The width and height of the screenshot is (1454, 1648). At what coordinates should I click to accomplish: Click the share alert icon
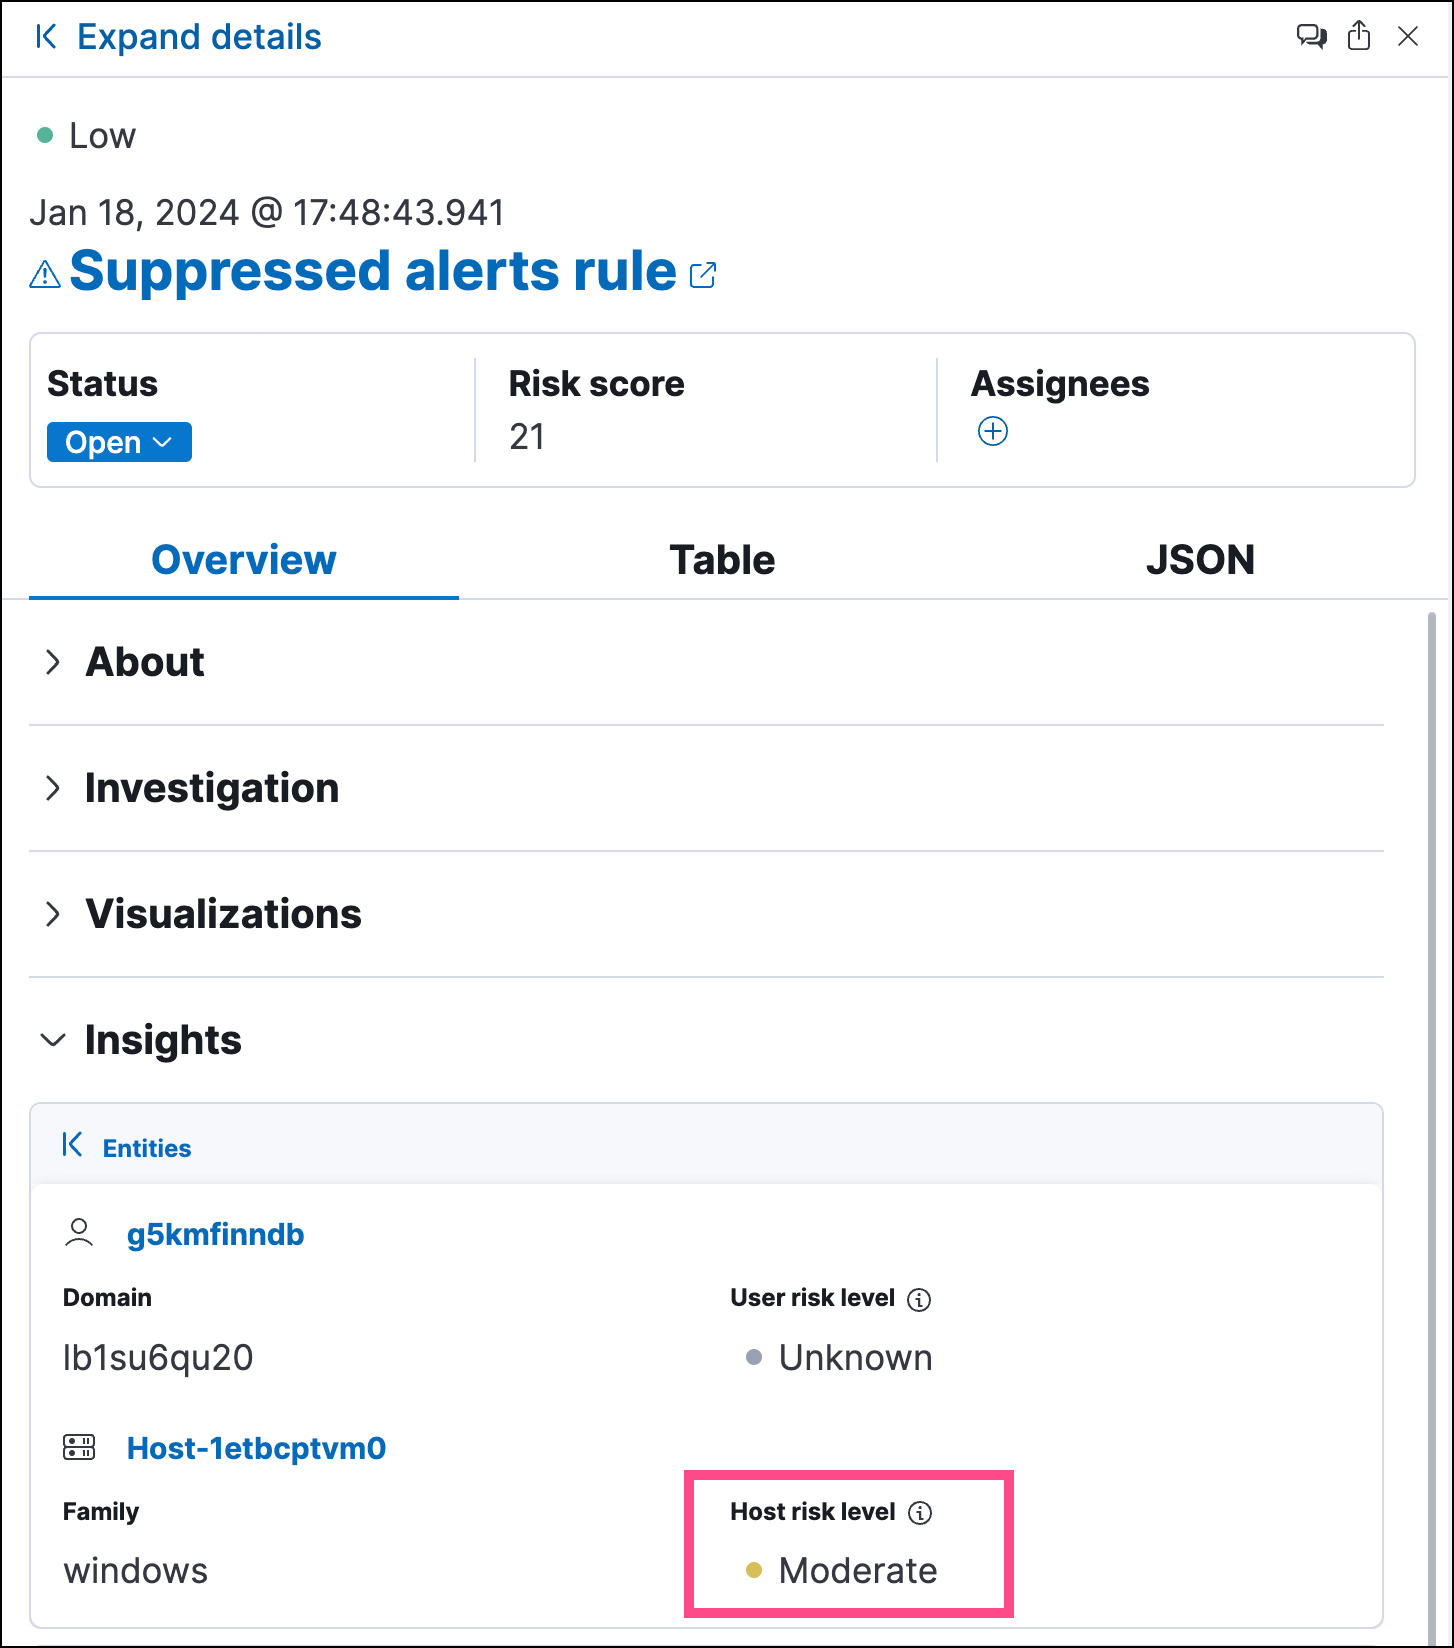click(x=1359, y=37)
